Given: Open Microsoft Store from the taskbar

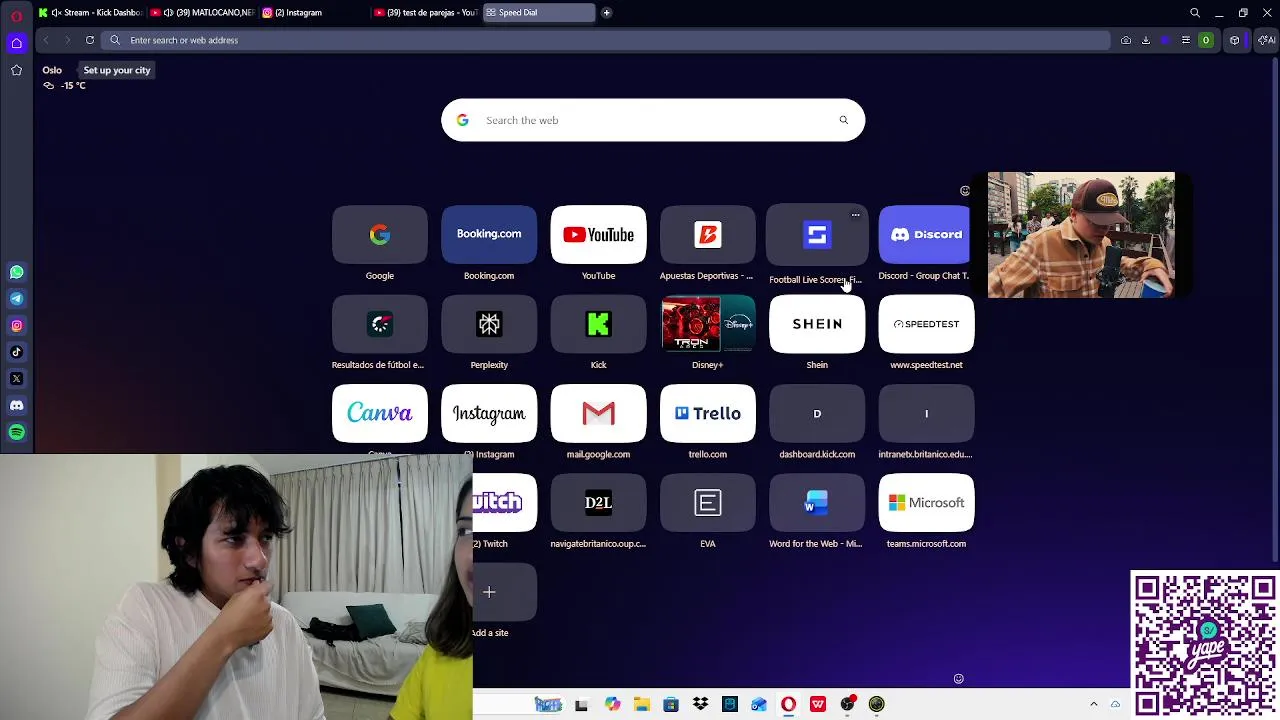Looking at the screenshot, I should 671,704.
